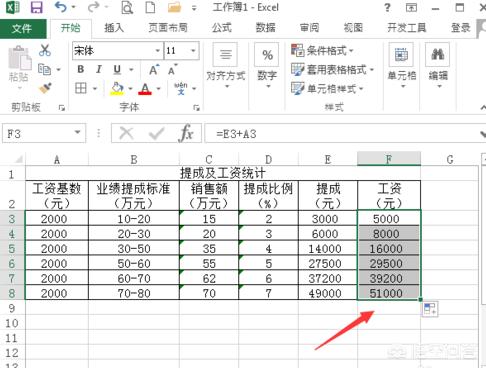This screenshot has height=368, width=486.
Task: Toggle bold formatting
Action: point(80,69)
